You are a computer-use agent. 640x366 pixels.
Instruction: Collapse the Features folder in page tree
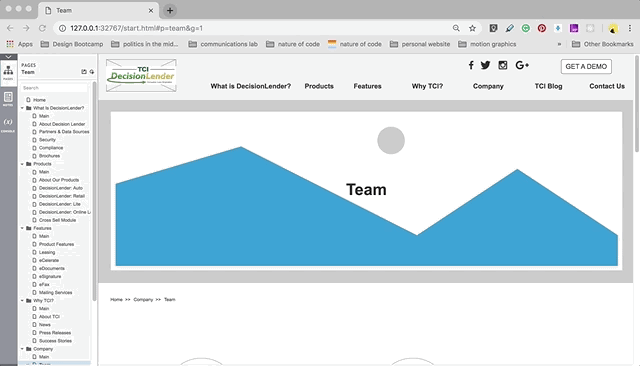pos(22,228)
